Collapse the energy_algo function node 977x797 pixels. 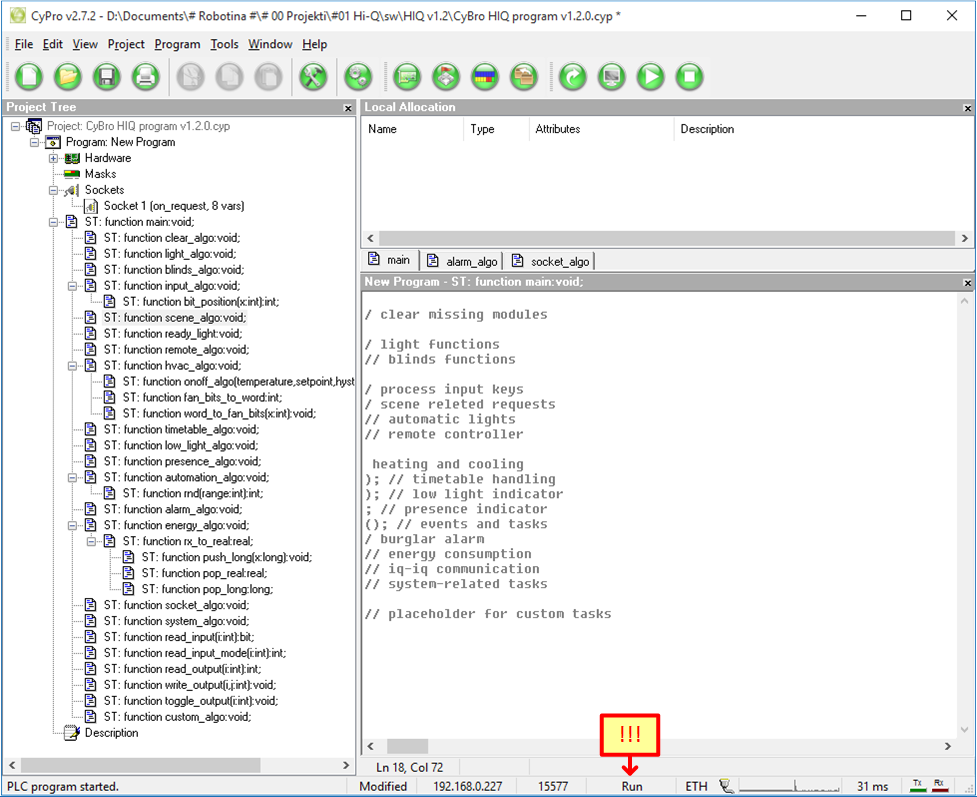(x=74, y=525)
